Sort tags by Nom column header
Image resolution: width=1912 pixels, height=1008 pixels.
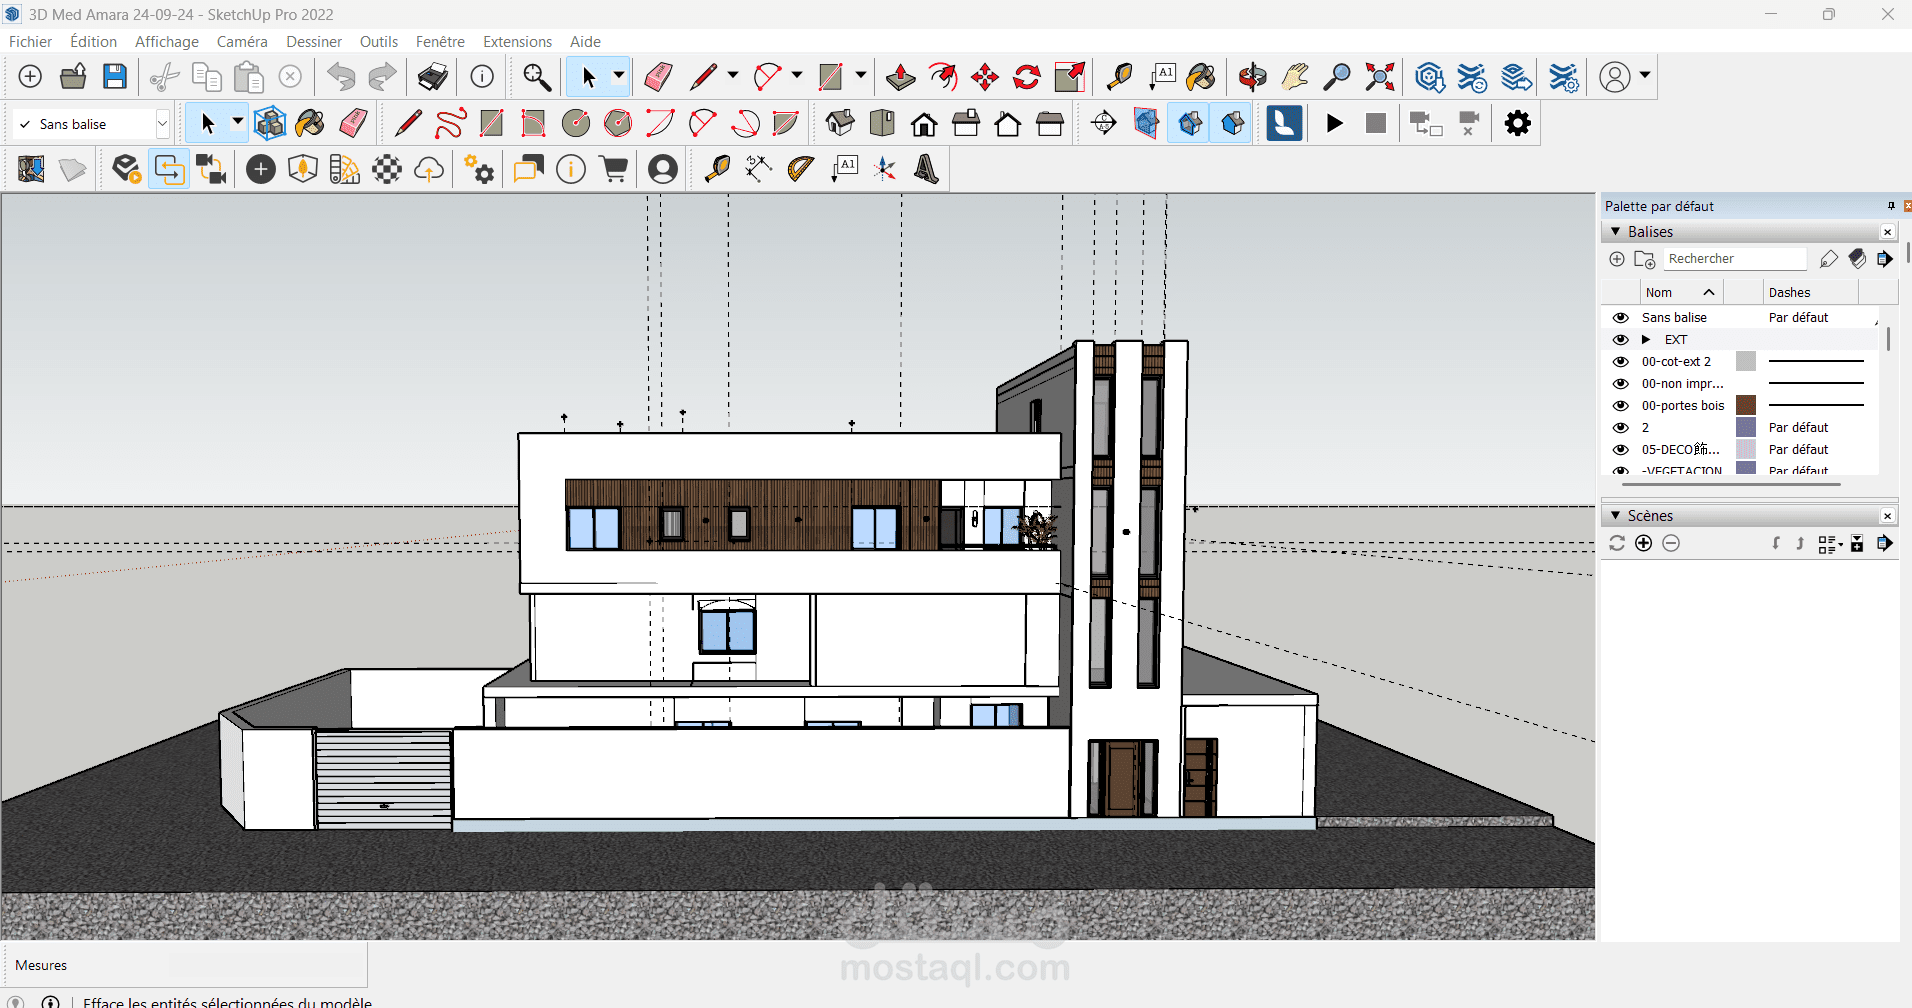click(x=1660, y=293)
